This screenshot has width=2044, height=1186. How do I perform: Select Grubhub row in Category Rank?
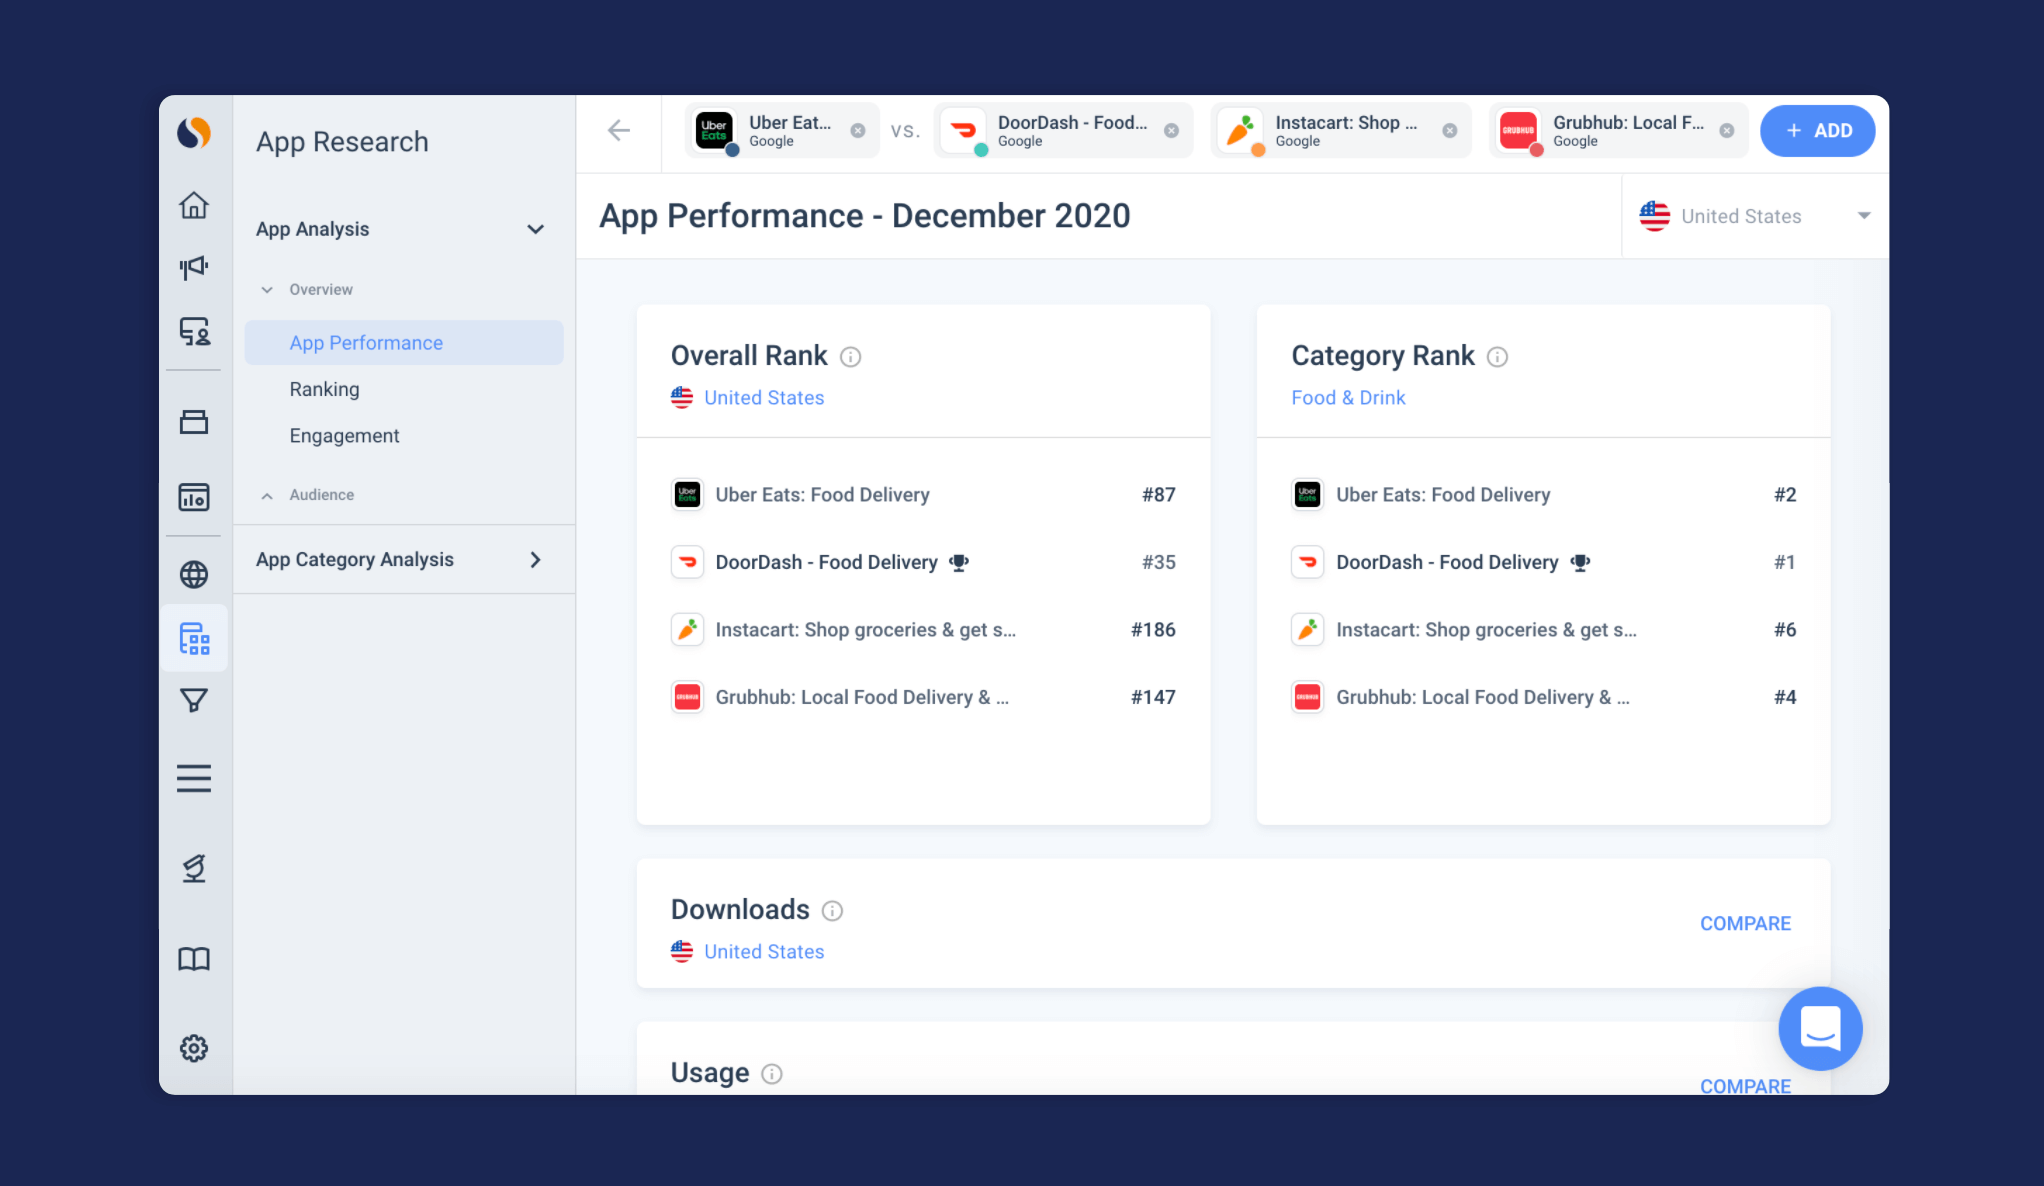click(1544, 697)
